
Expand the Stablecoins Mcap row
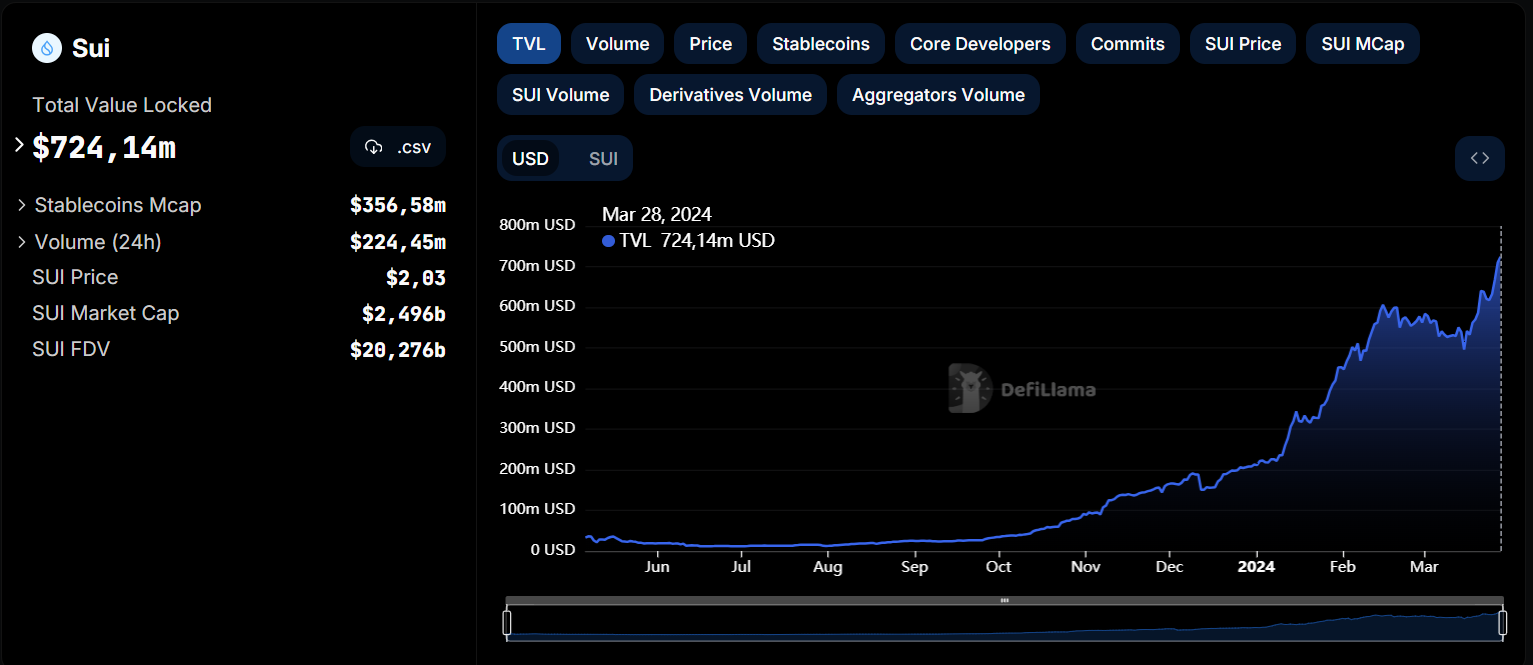22,205
